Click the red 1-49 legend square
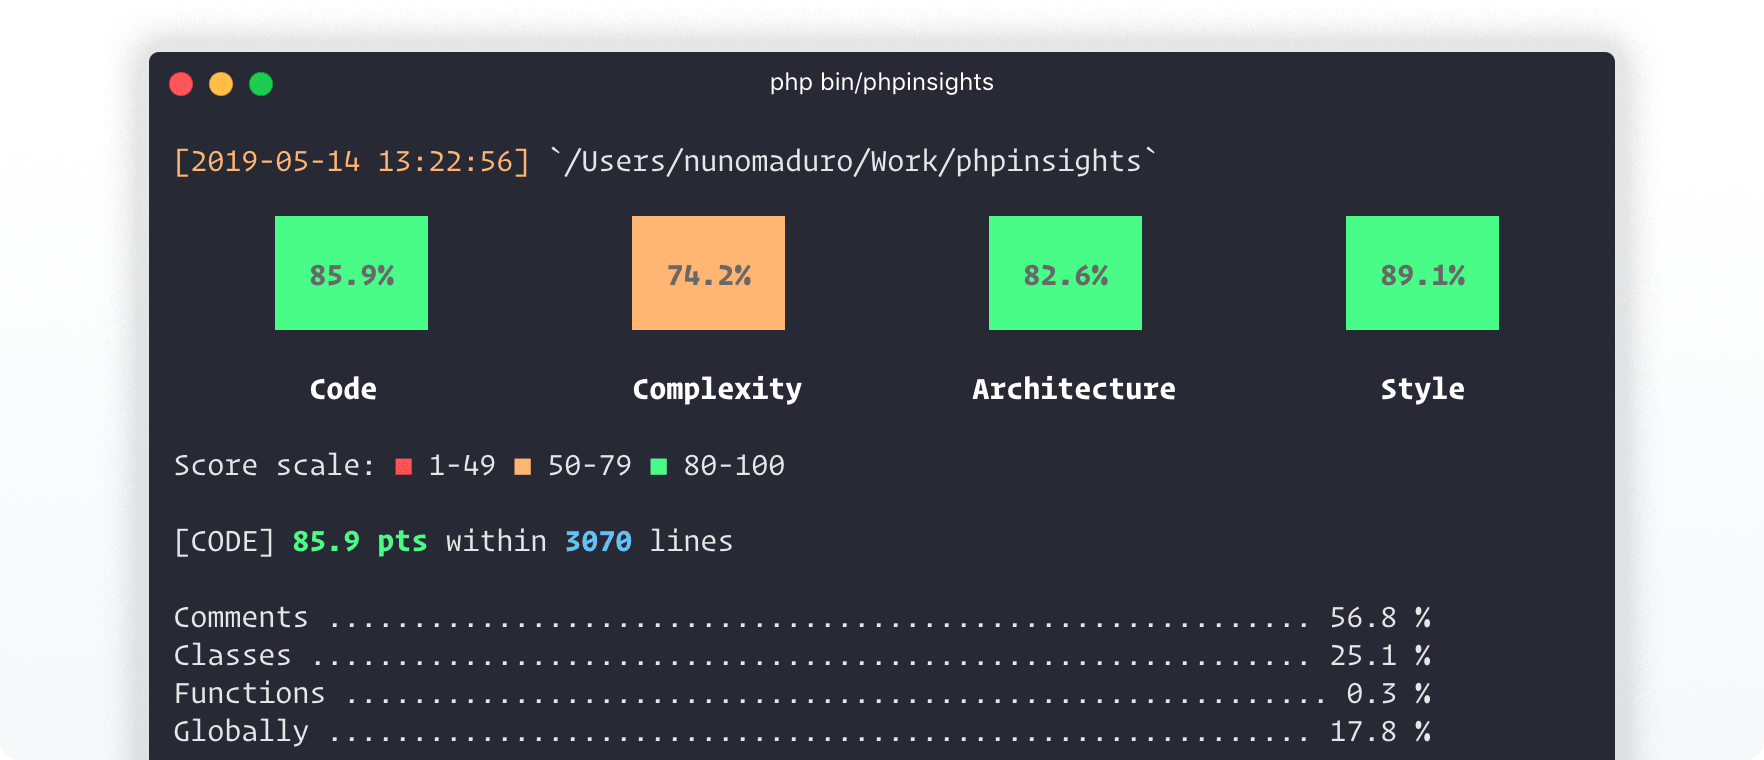Viewport: 1764px width, 760px height. tap(402, 464)
